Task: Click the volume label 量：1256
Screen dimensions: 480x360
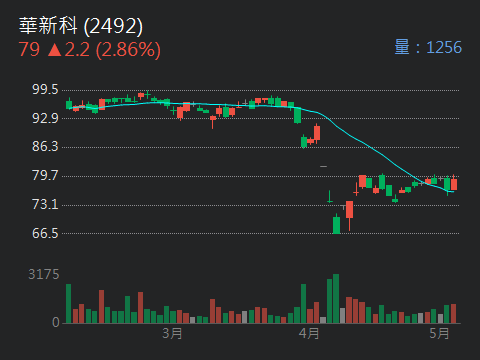Action: (428, 47)
